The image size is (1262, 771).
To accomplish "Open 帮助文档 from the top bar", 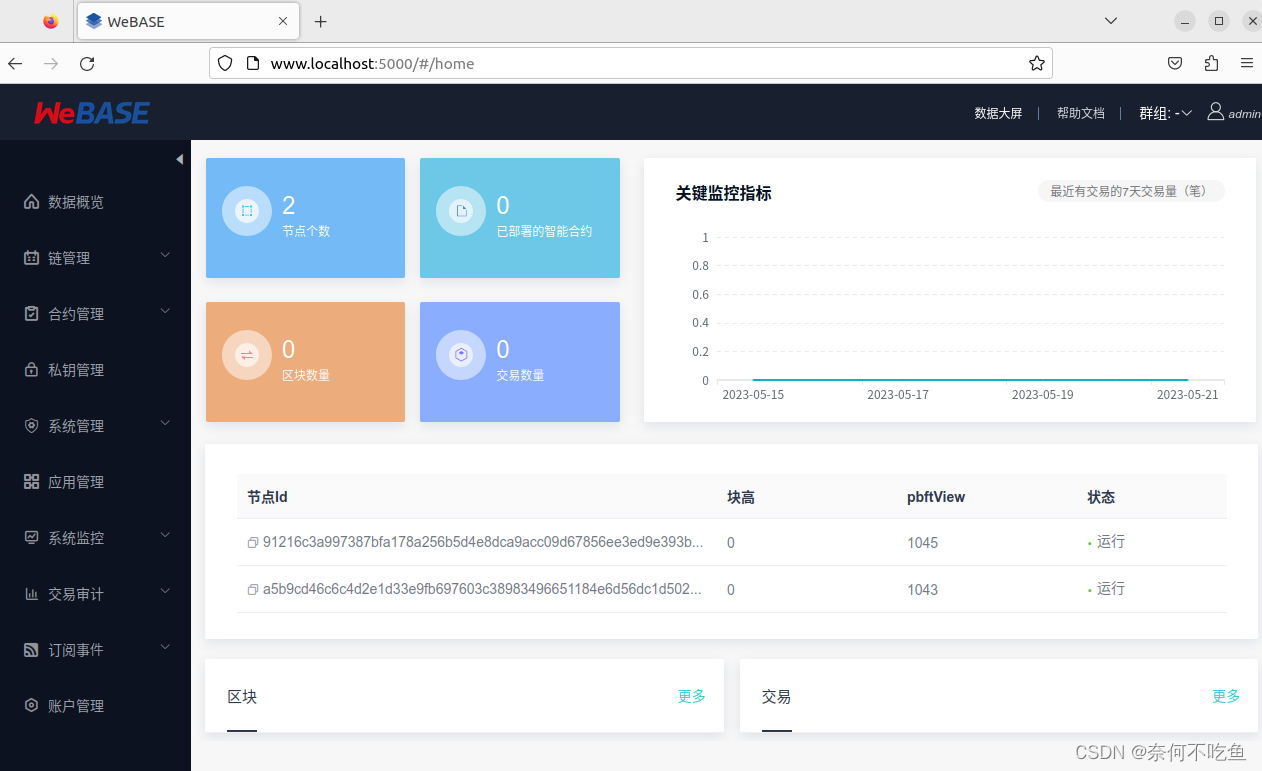I will pyautogui.click(x=1080, y=113).
